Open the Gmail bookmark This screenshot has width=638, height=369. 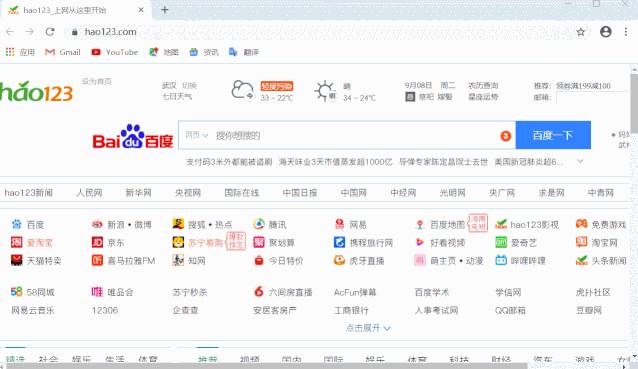tap(63, 52)
